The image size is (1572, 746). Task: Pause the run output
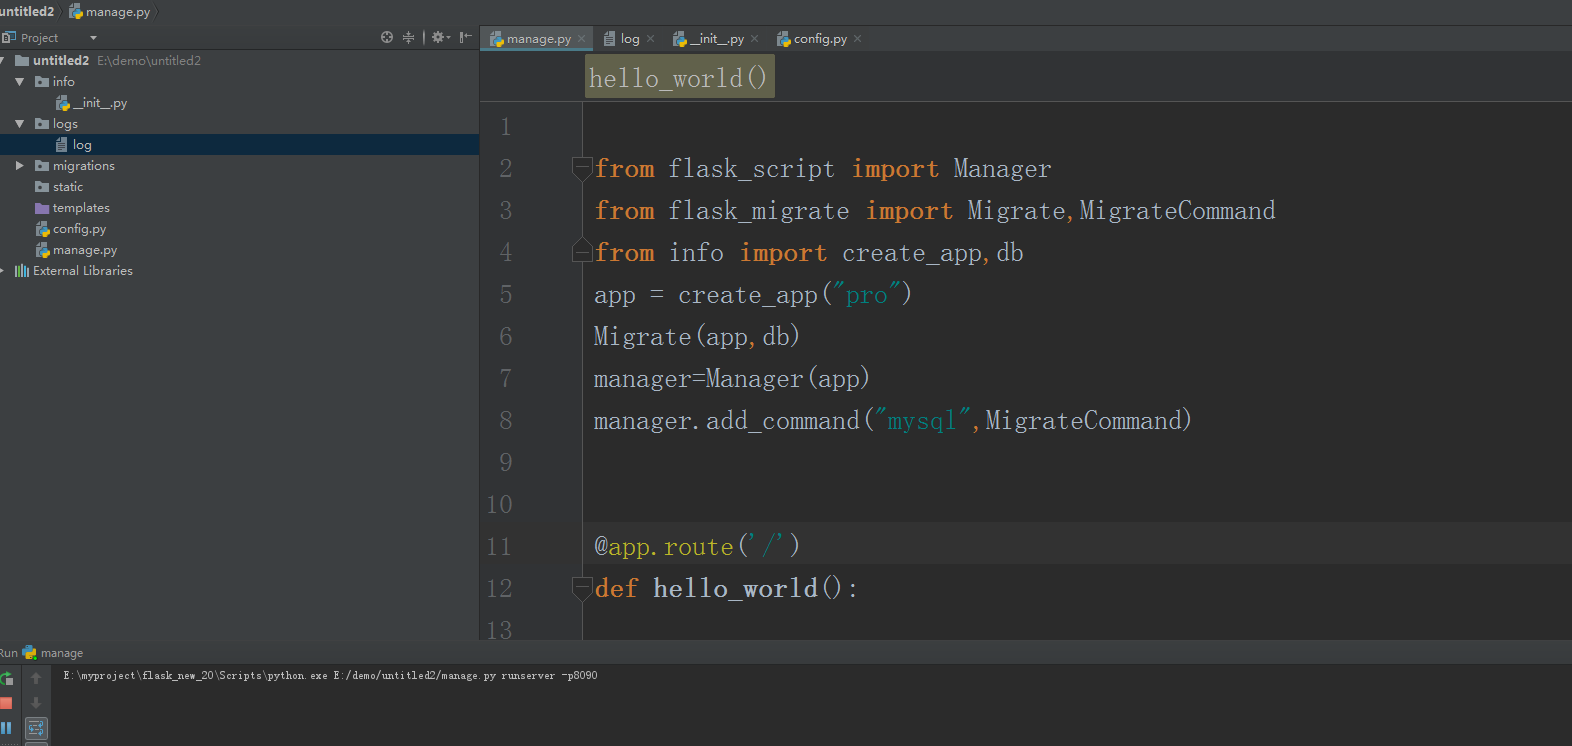tap(6, 727)
